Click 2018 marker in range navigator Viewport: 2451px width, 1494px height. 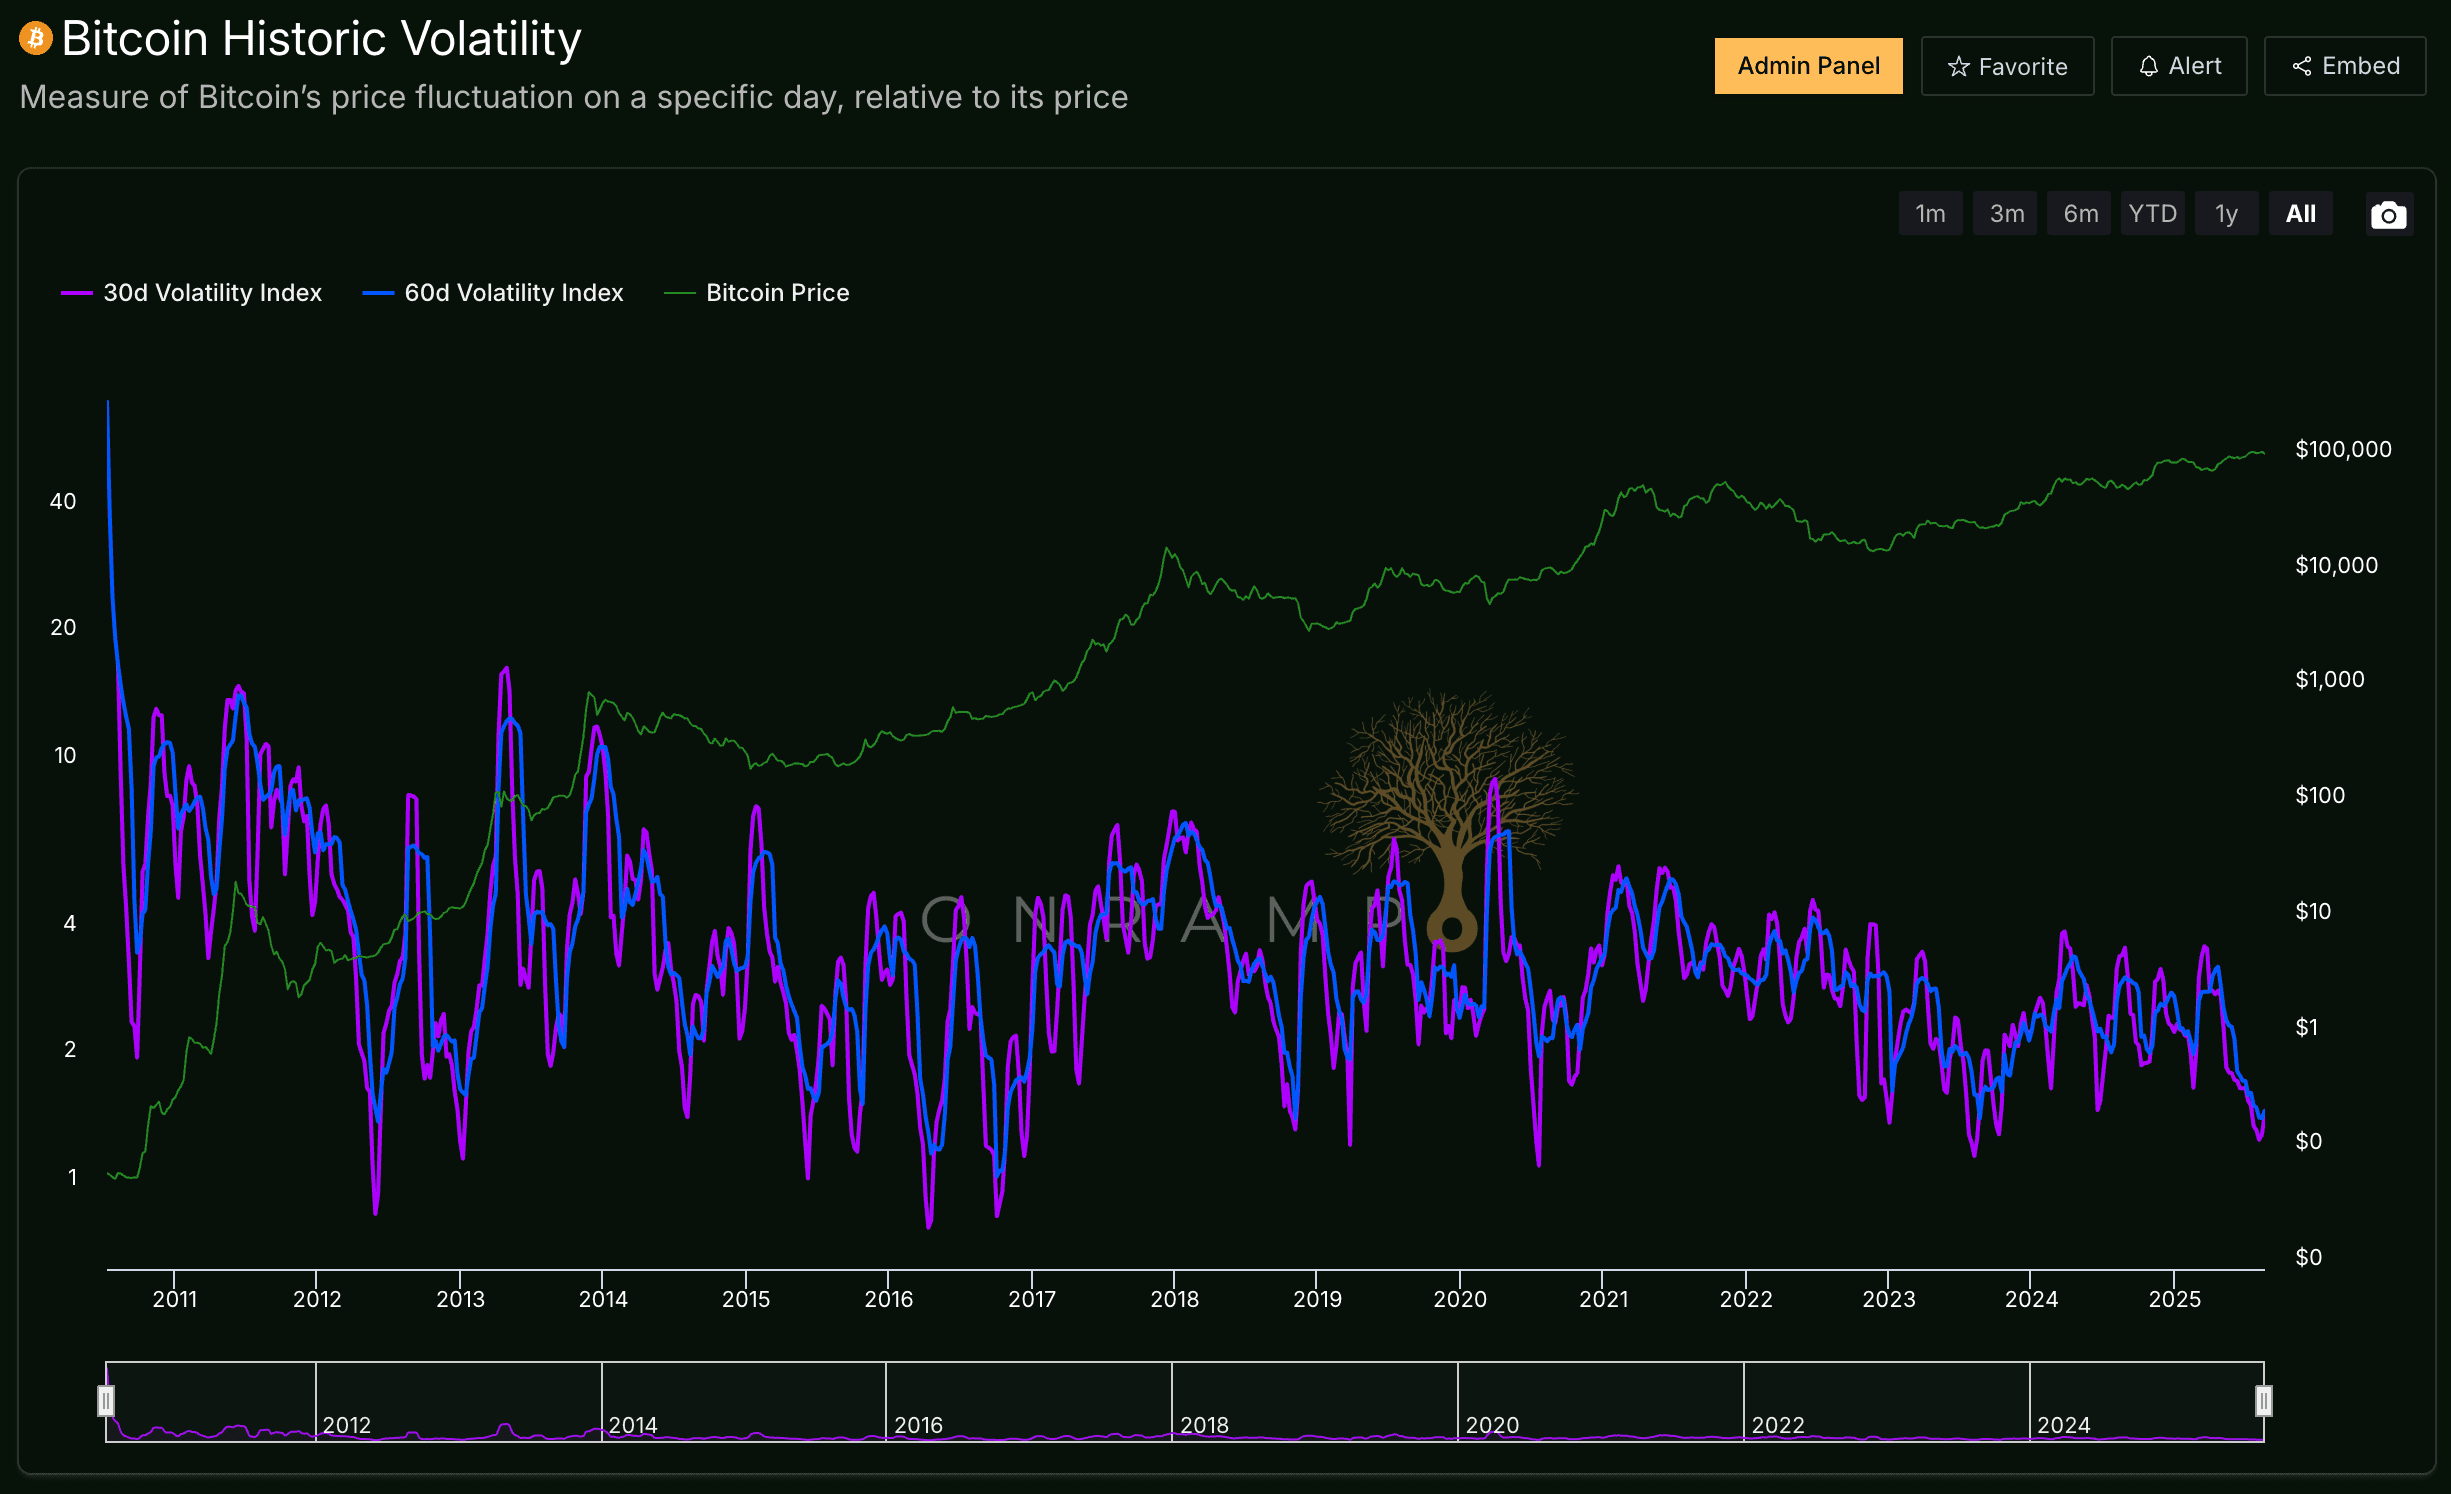coord(1204,1424)
